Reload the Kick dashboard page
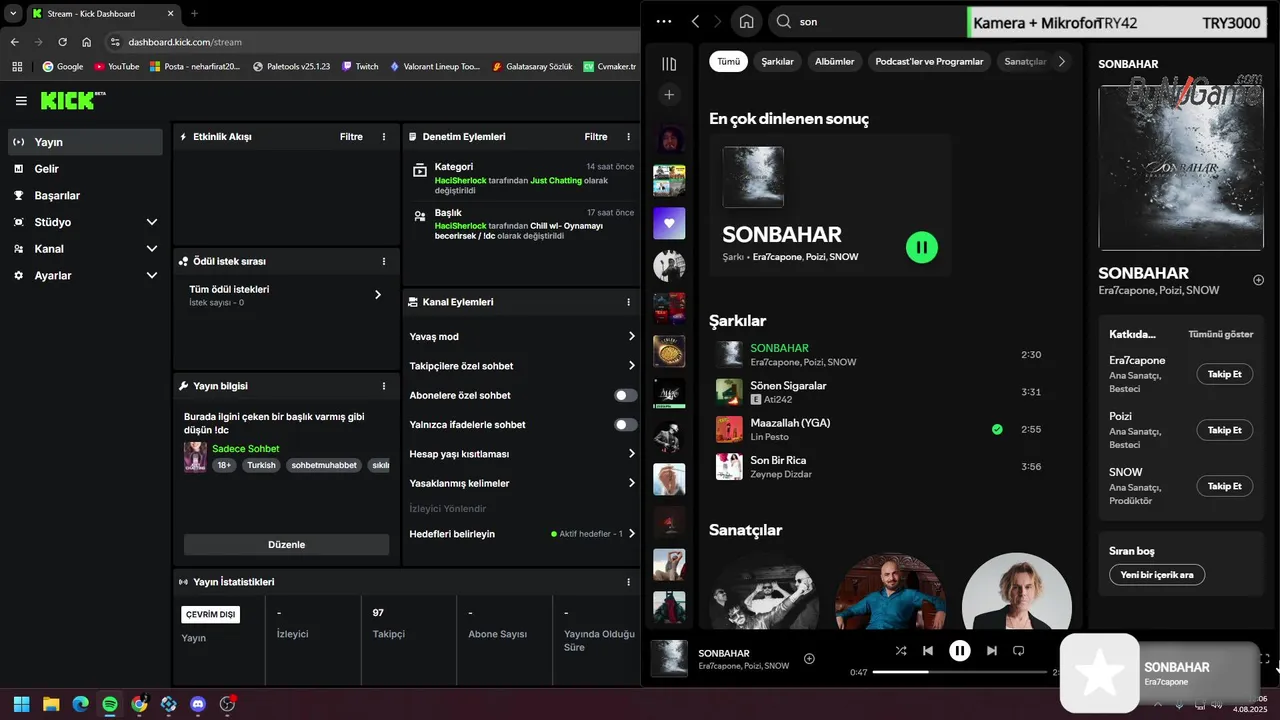Viewport: 1280px width, 720px height. [62, 42]
